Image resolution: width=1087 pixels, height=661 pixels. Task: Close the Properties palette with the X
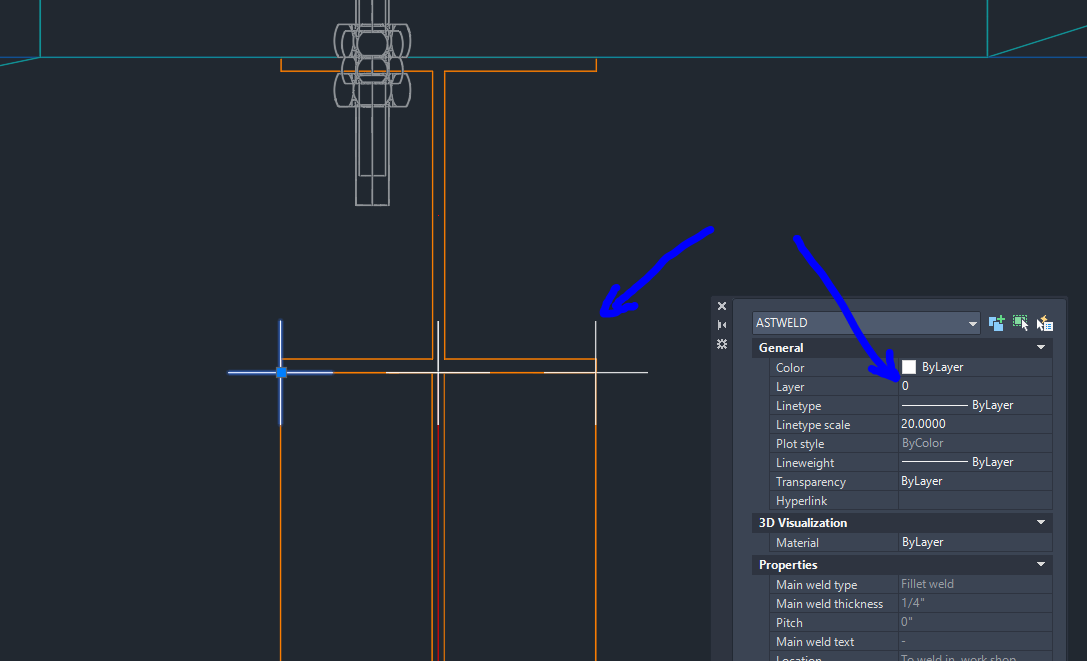tap(722, 305)
